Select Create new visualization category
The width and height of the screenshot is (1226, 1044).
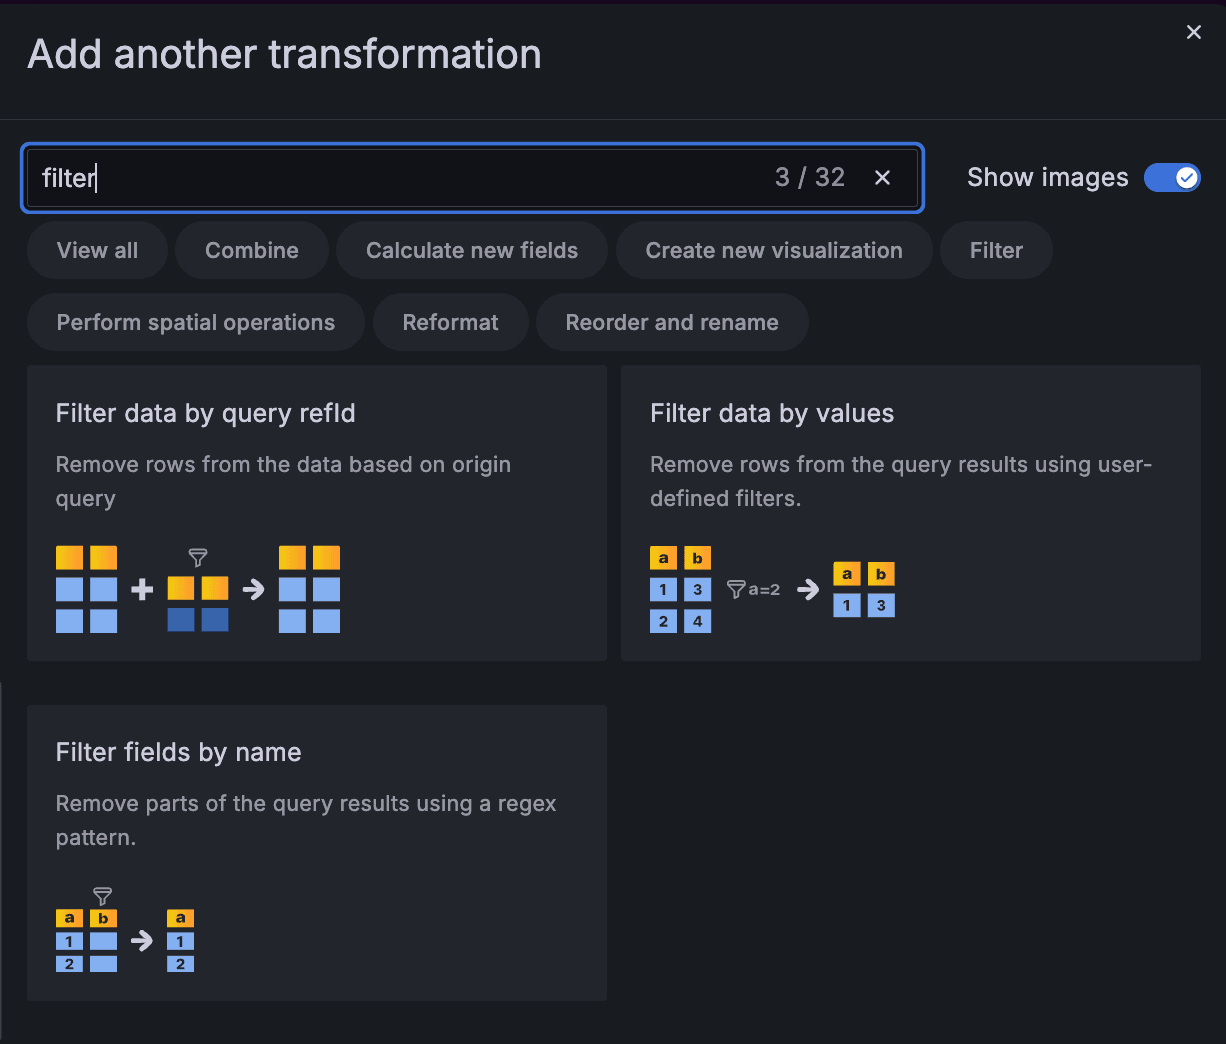774,250
